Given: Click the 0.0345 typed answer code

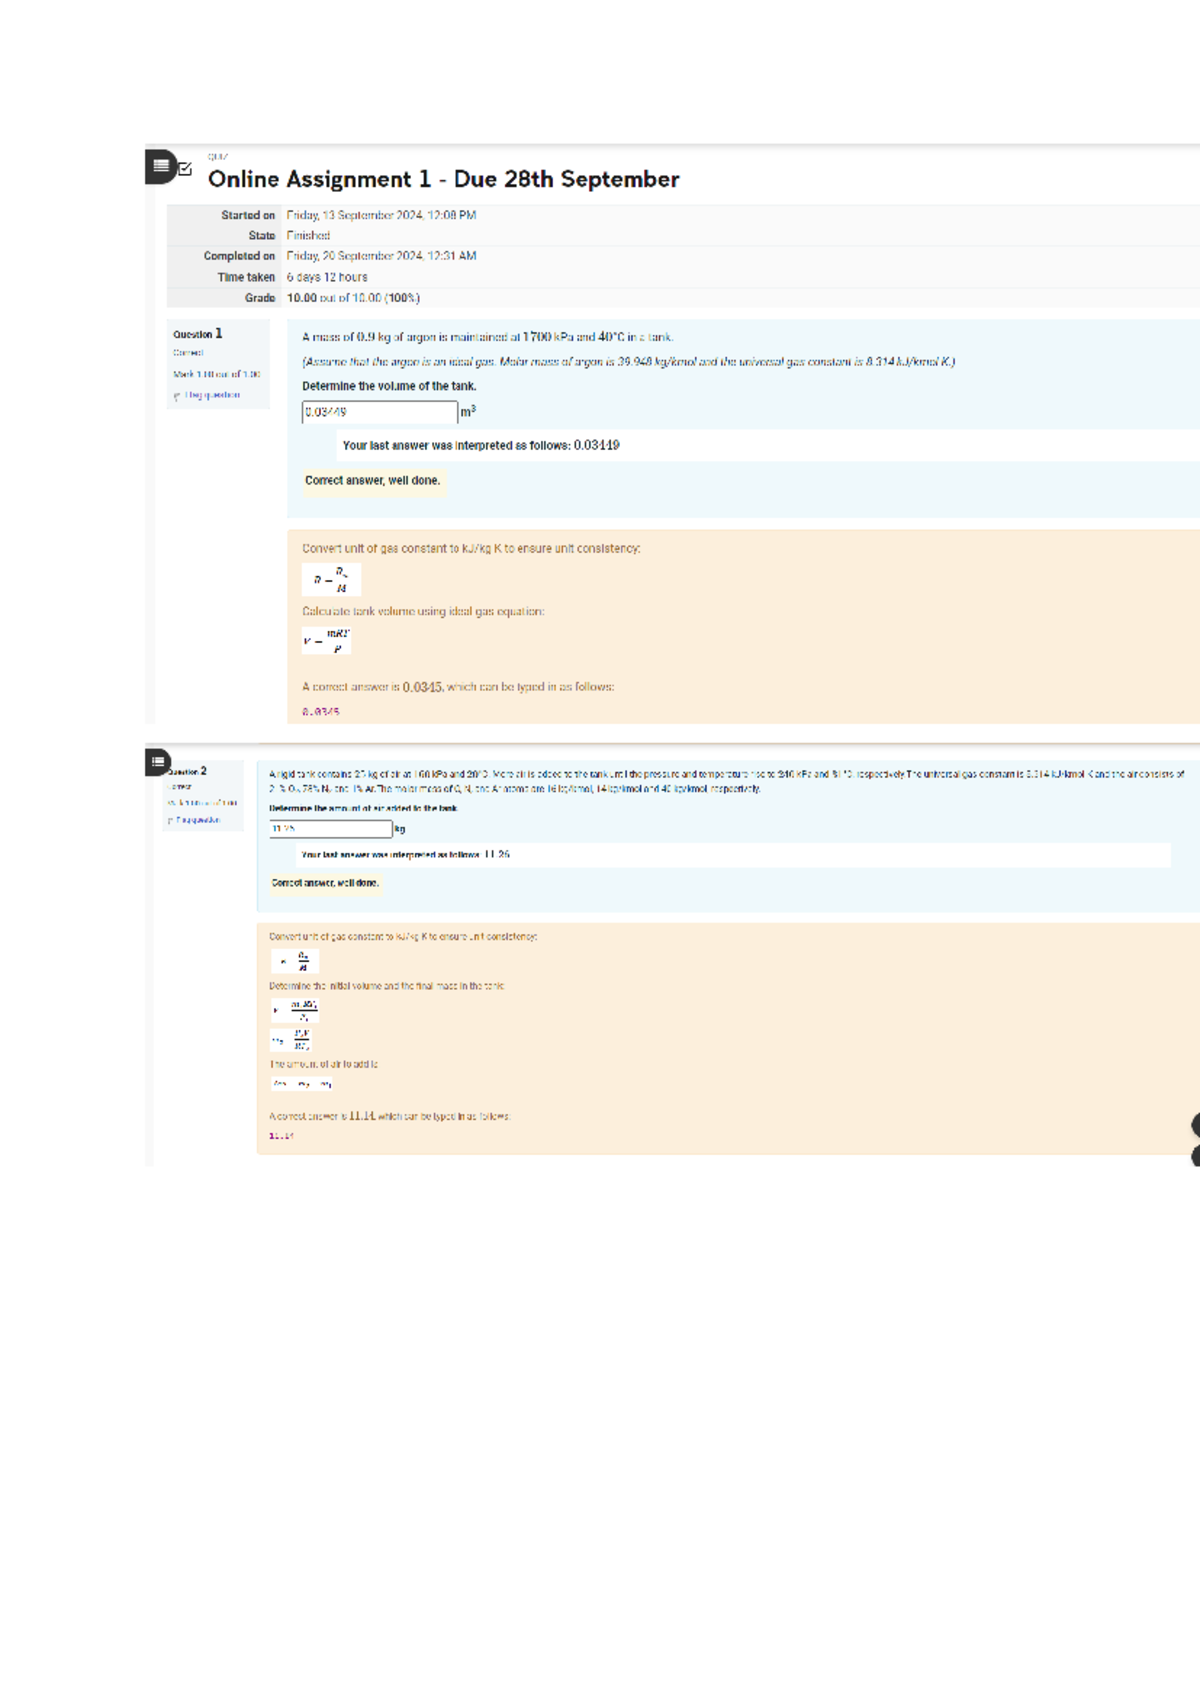Looking at the screenshot, I should tap(321, 711).
